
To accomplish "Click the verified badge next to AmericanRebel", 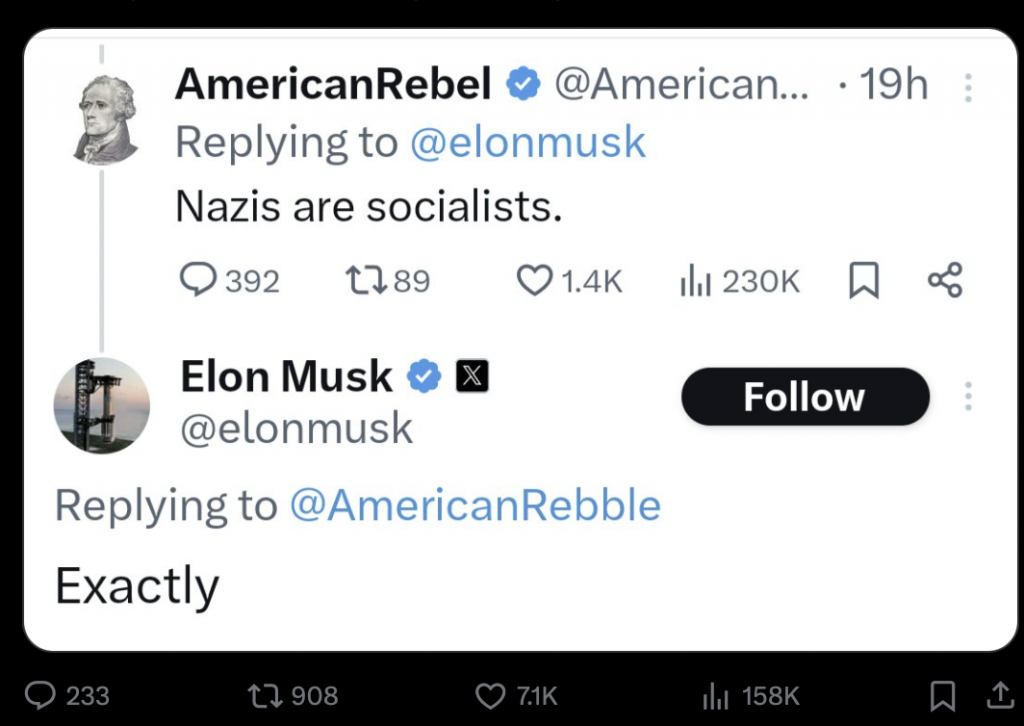I will [x=522, y=86].
